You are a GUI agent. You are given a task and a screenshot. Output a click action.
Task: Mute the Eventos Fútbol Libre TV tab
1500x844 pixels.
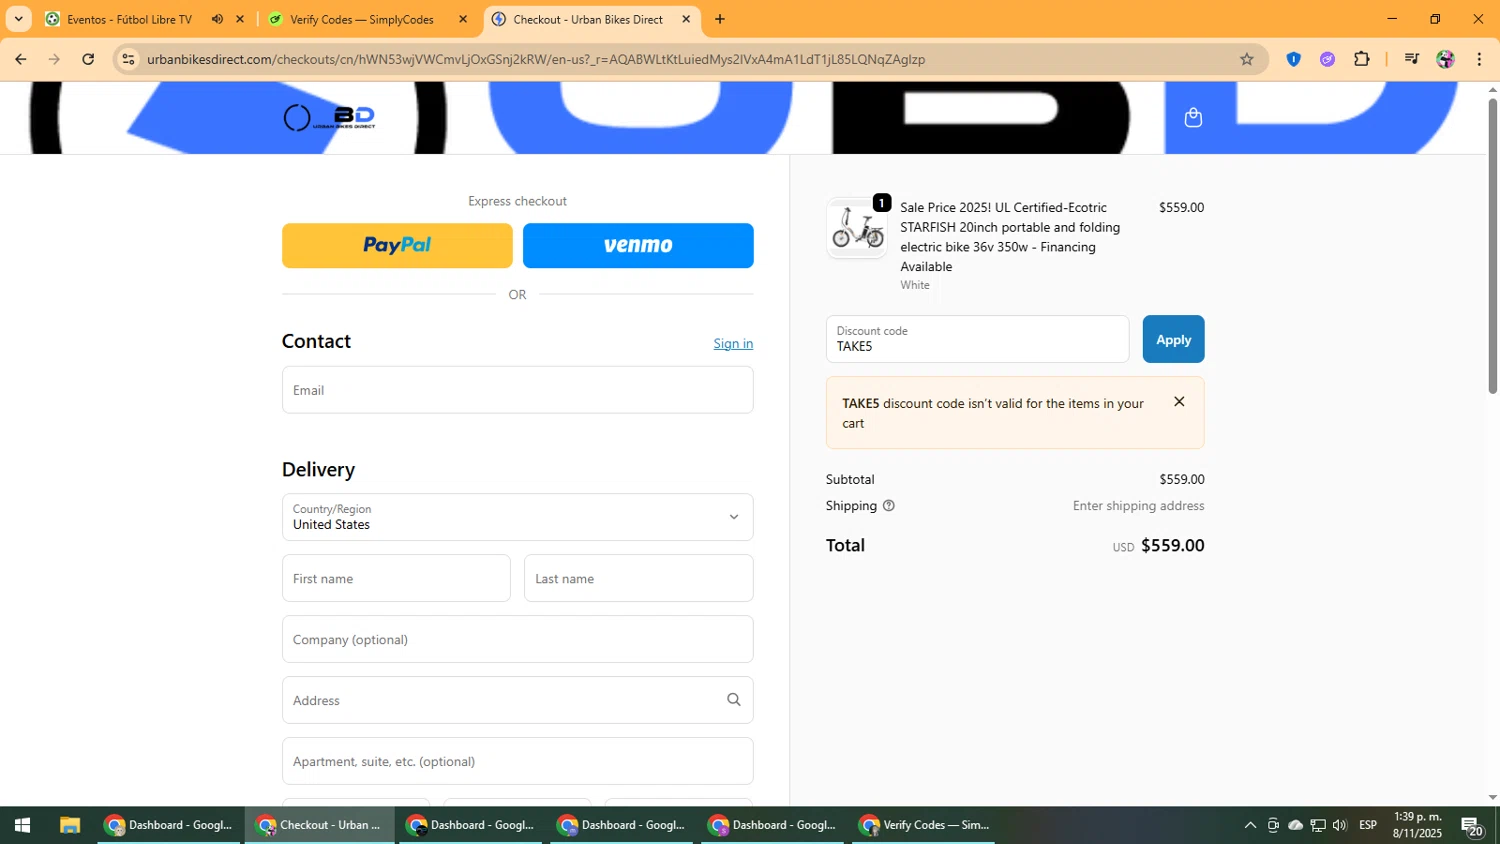pos(217,19)
